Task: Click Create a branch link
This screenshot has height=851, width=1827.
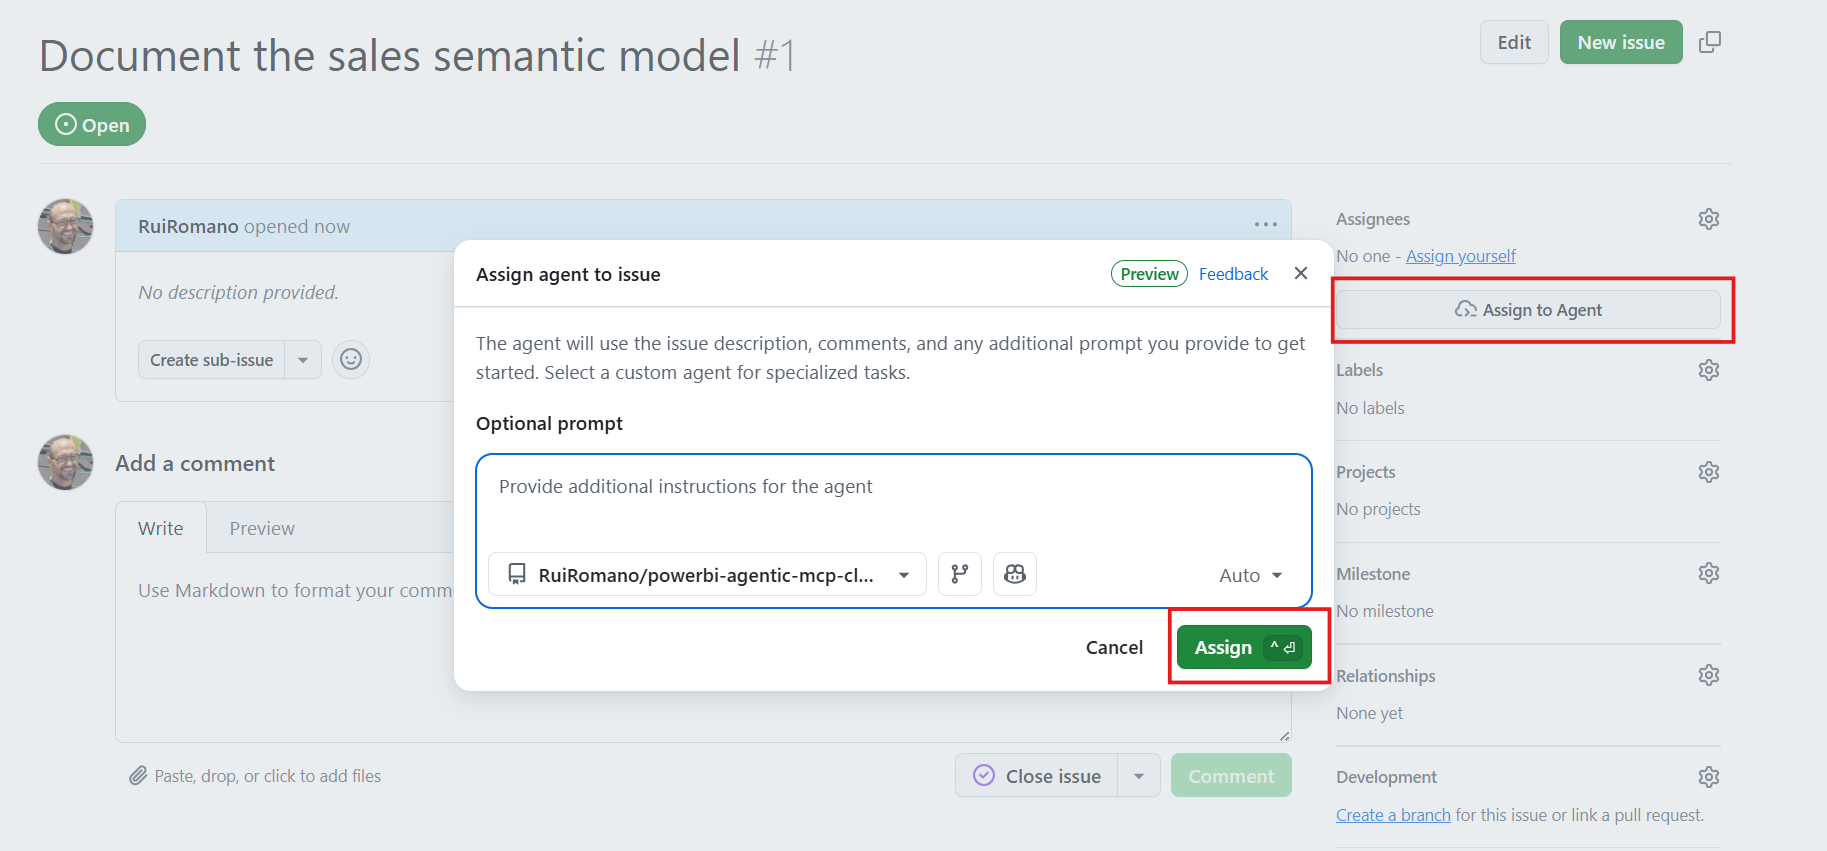Action: [x=1393, y=815]
